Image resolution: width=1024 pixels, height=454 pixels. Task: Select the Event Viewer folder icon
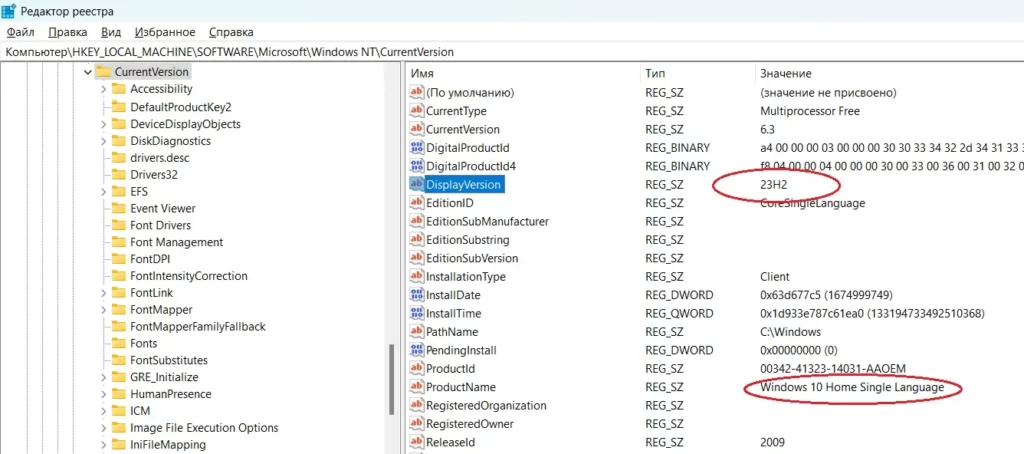[118, 208]
